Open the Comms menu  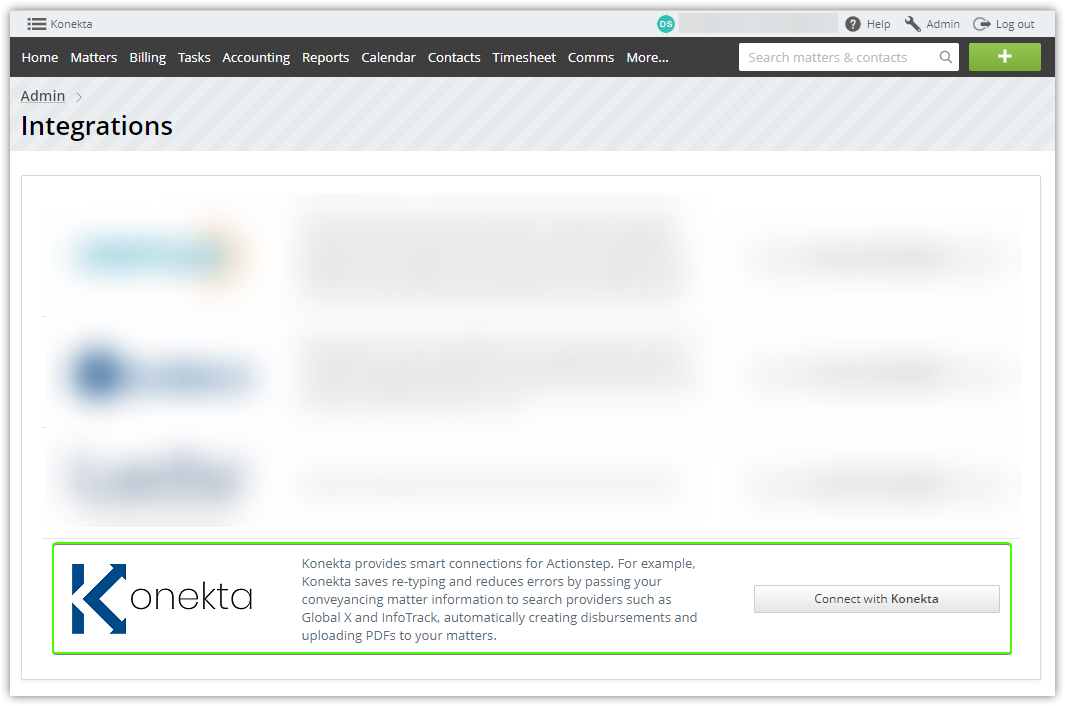(x=591, y=58)
